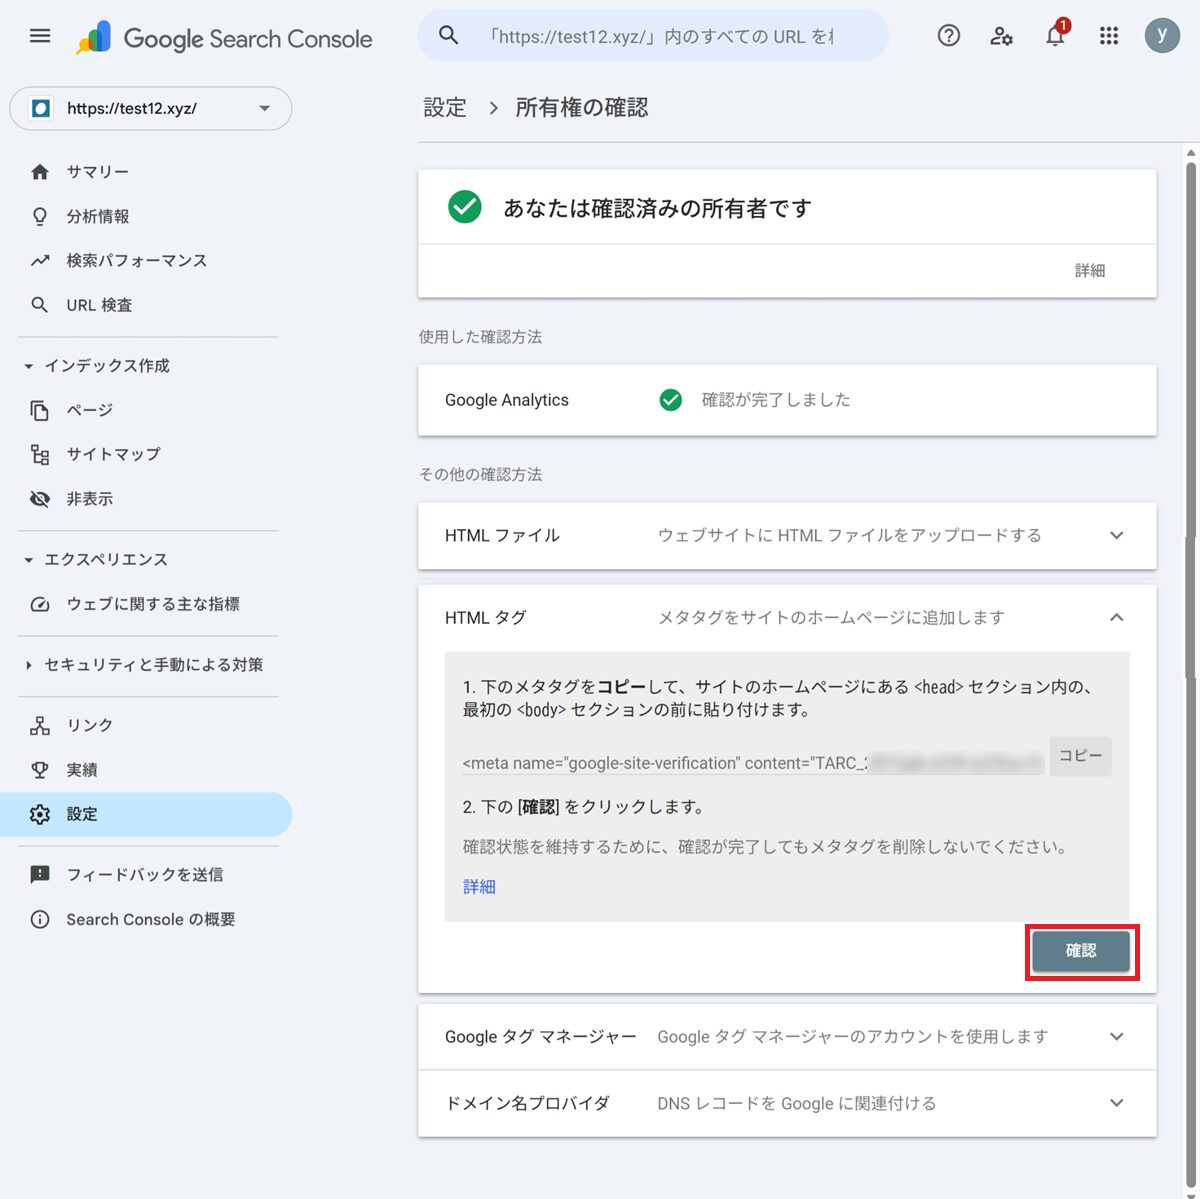Go to 検索パフォーマンス in sidebar
This screenshot has width=1200, height=1199.
coord(136,261)
